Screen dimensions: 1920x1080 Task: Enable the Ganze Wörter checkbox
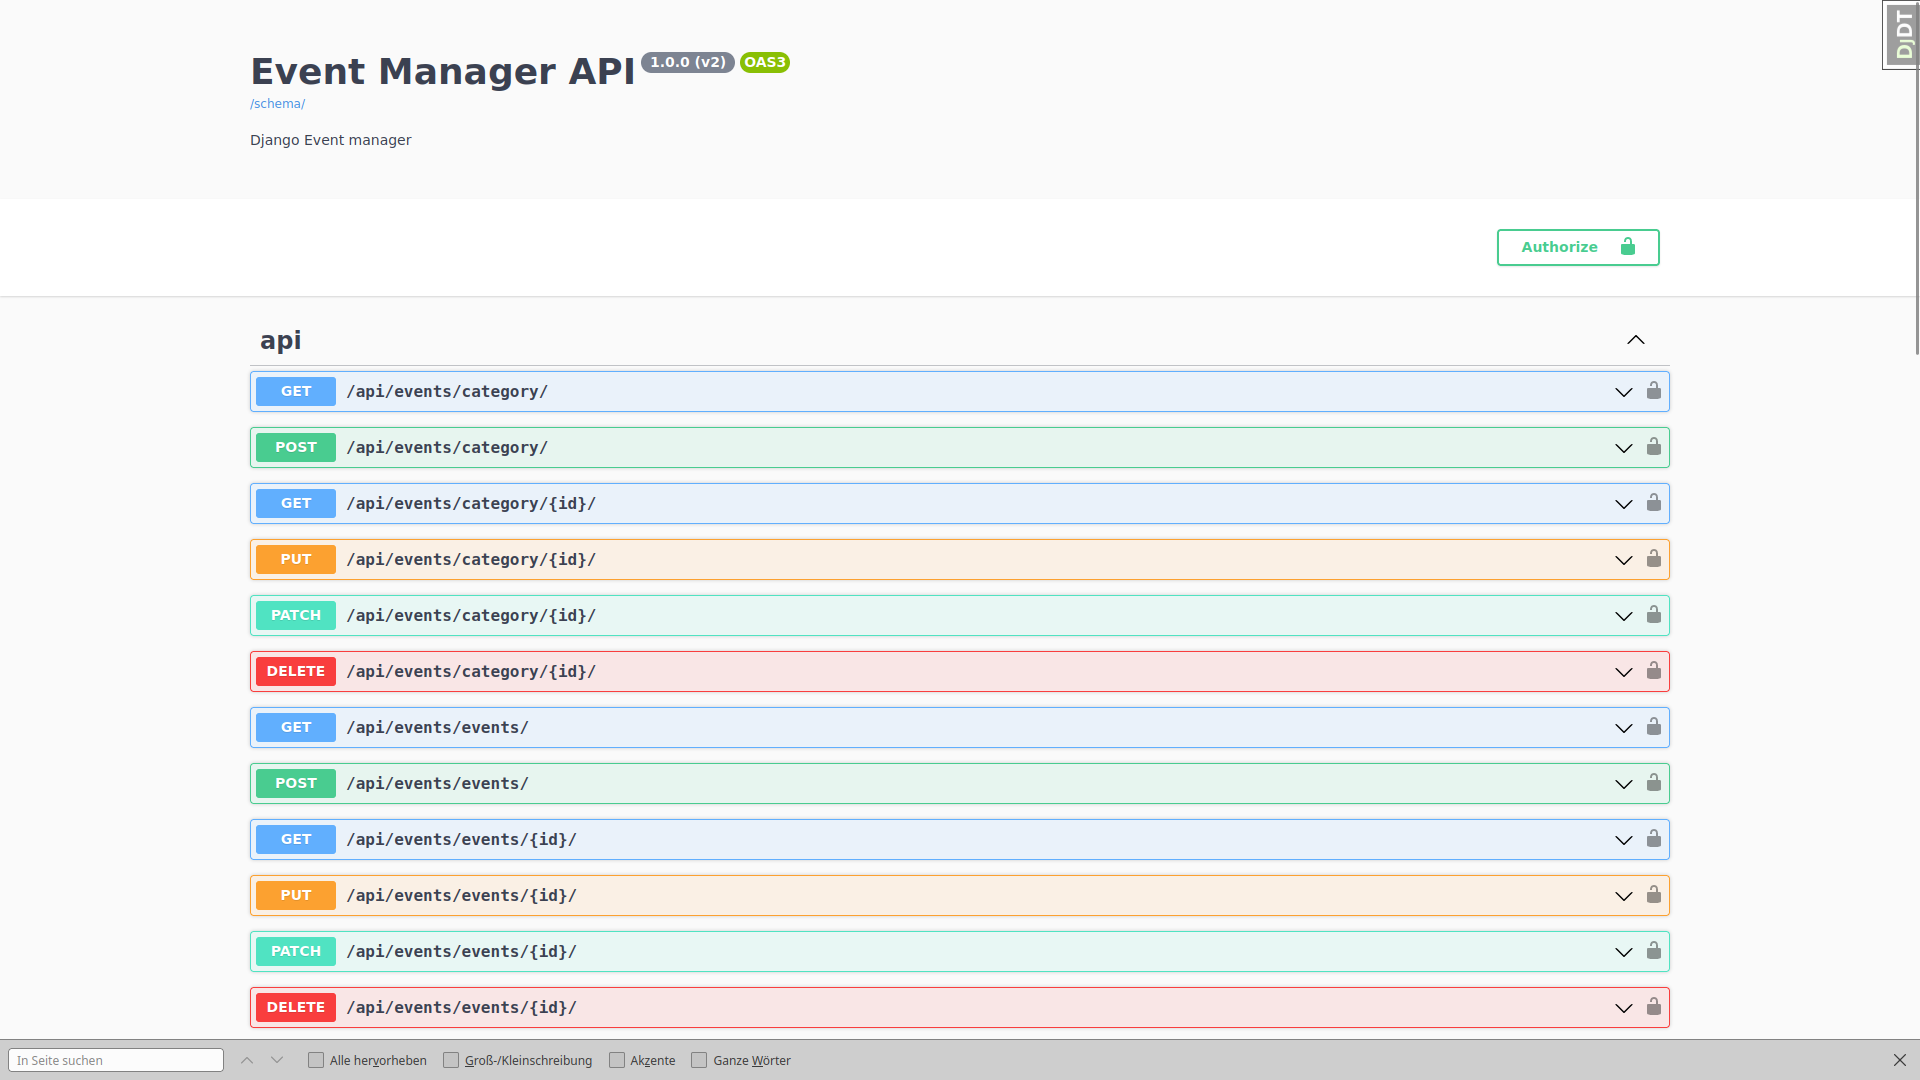(698, 1059)
